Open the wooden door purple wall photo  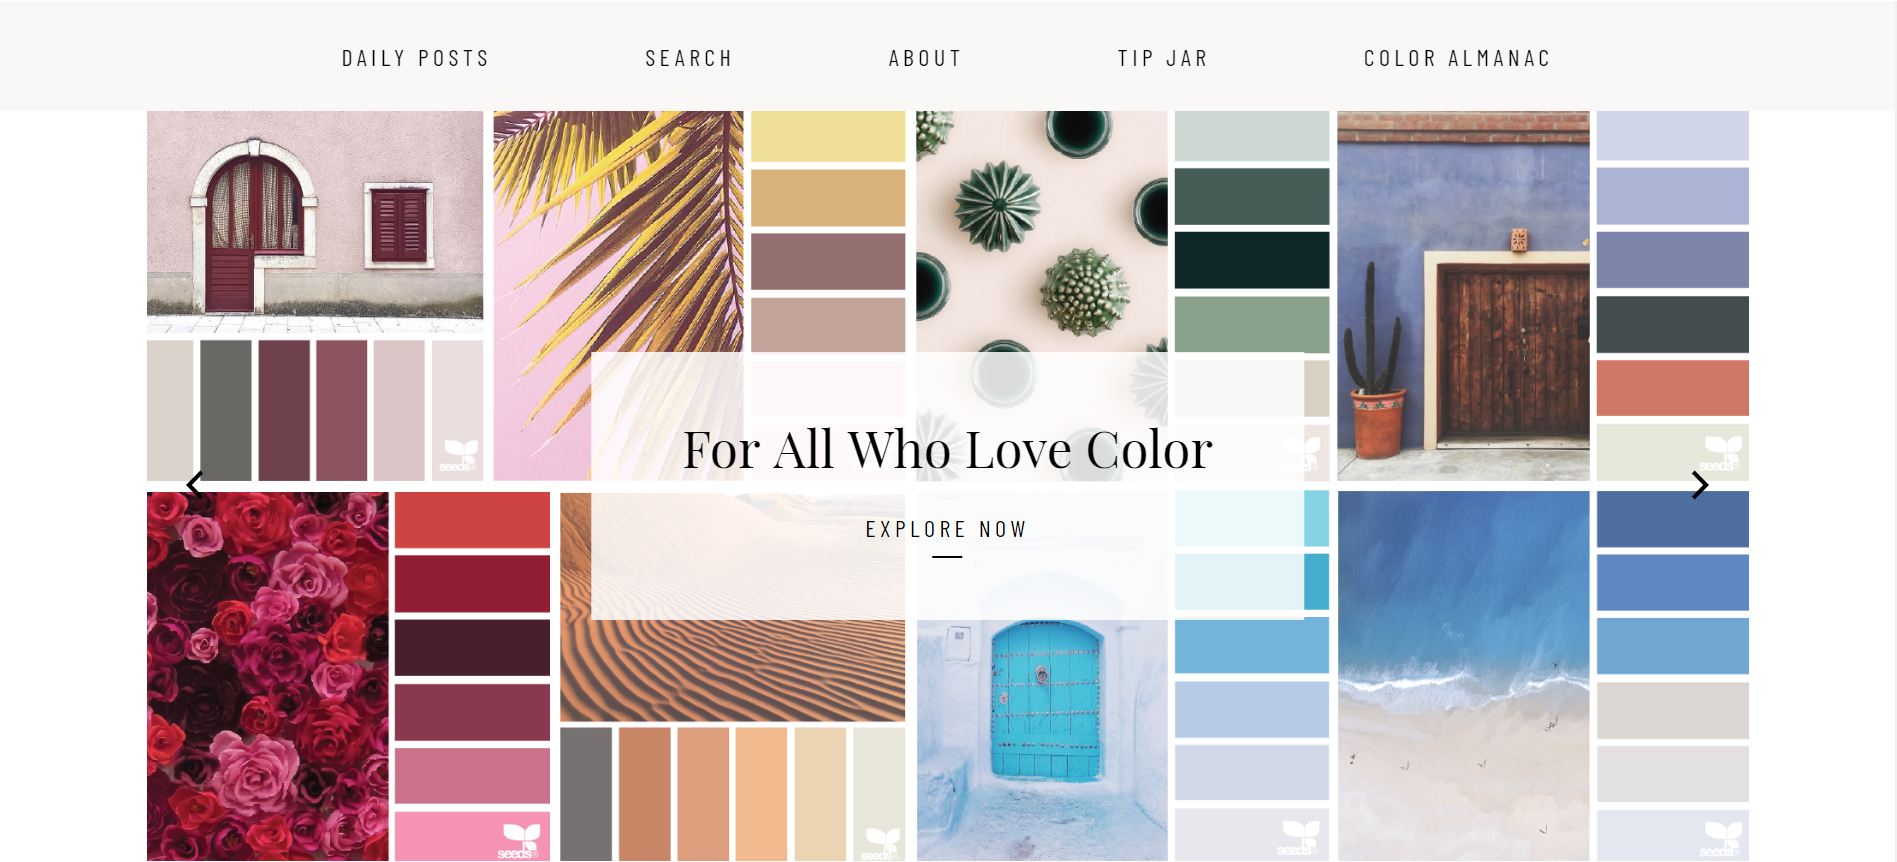[x=1463, y=296]
